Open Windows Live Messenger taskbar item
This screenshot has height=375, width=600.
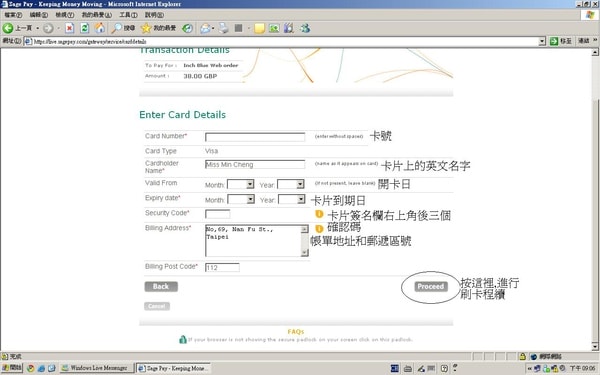click(96, 368)
